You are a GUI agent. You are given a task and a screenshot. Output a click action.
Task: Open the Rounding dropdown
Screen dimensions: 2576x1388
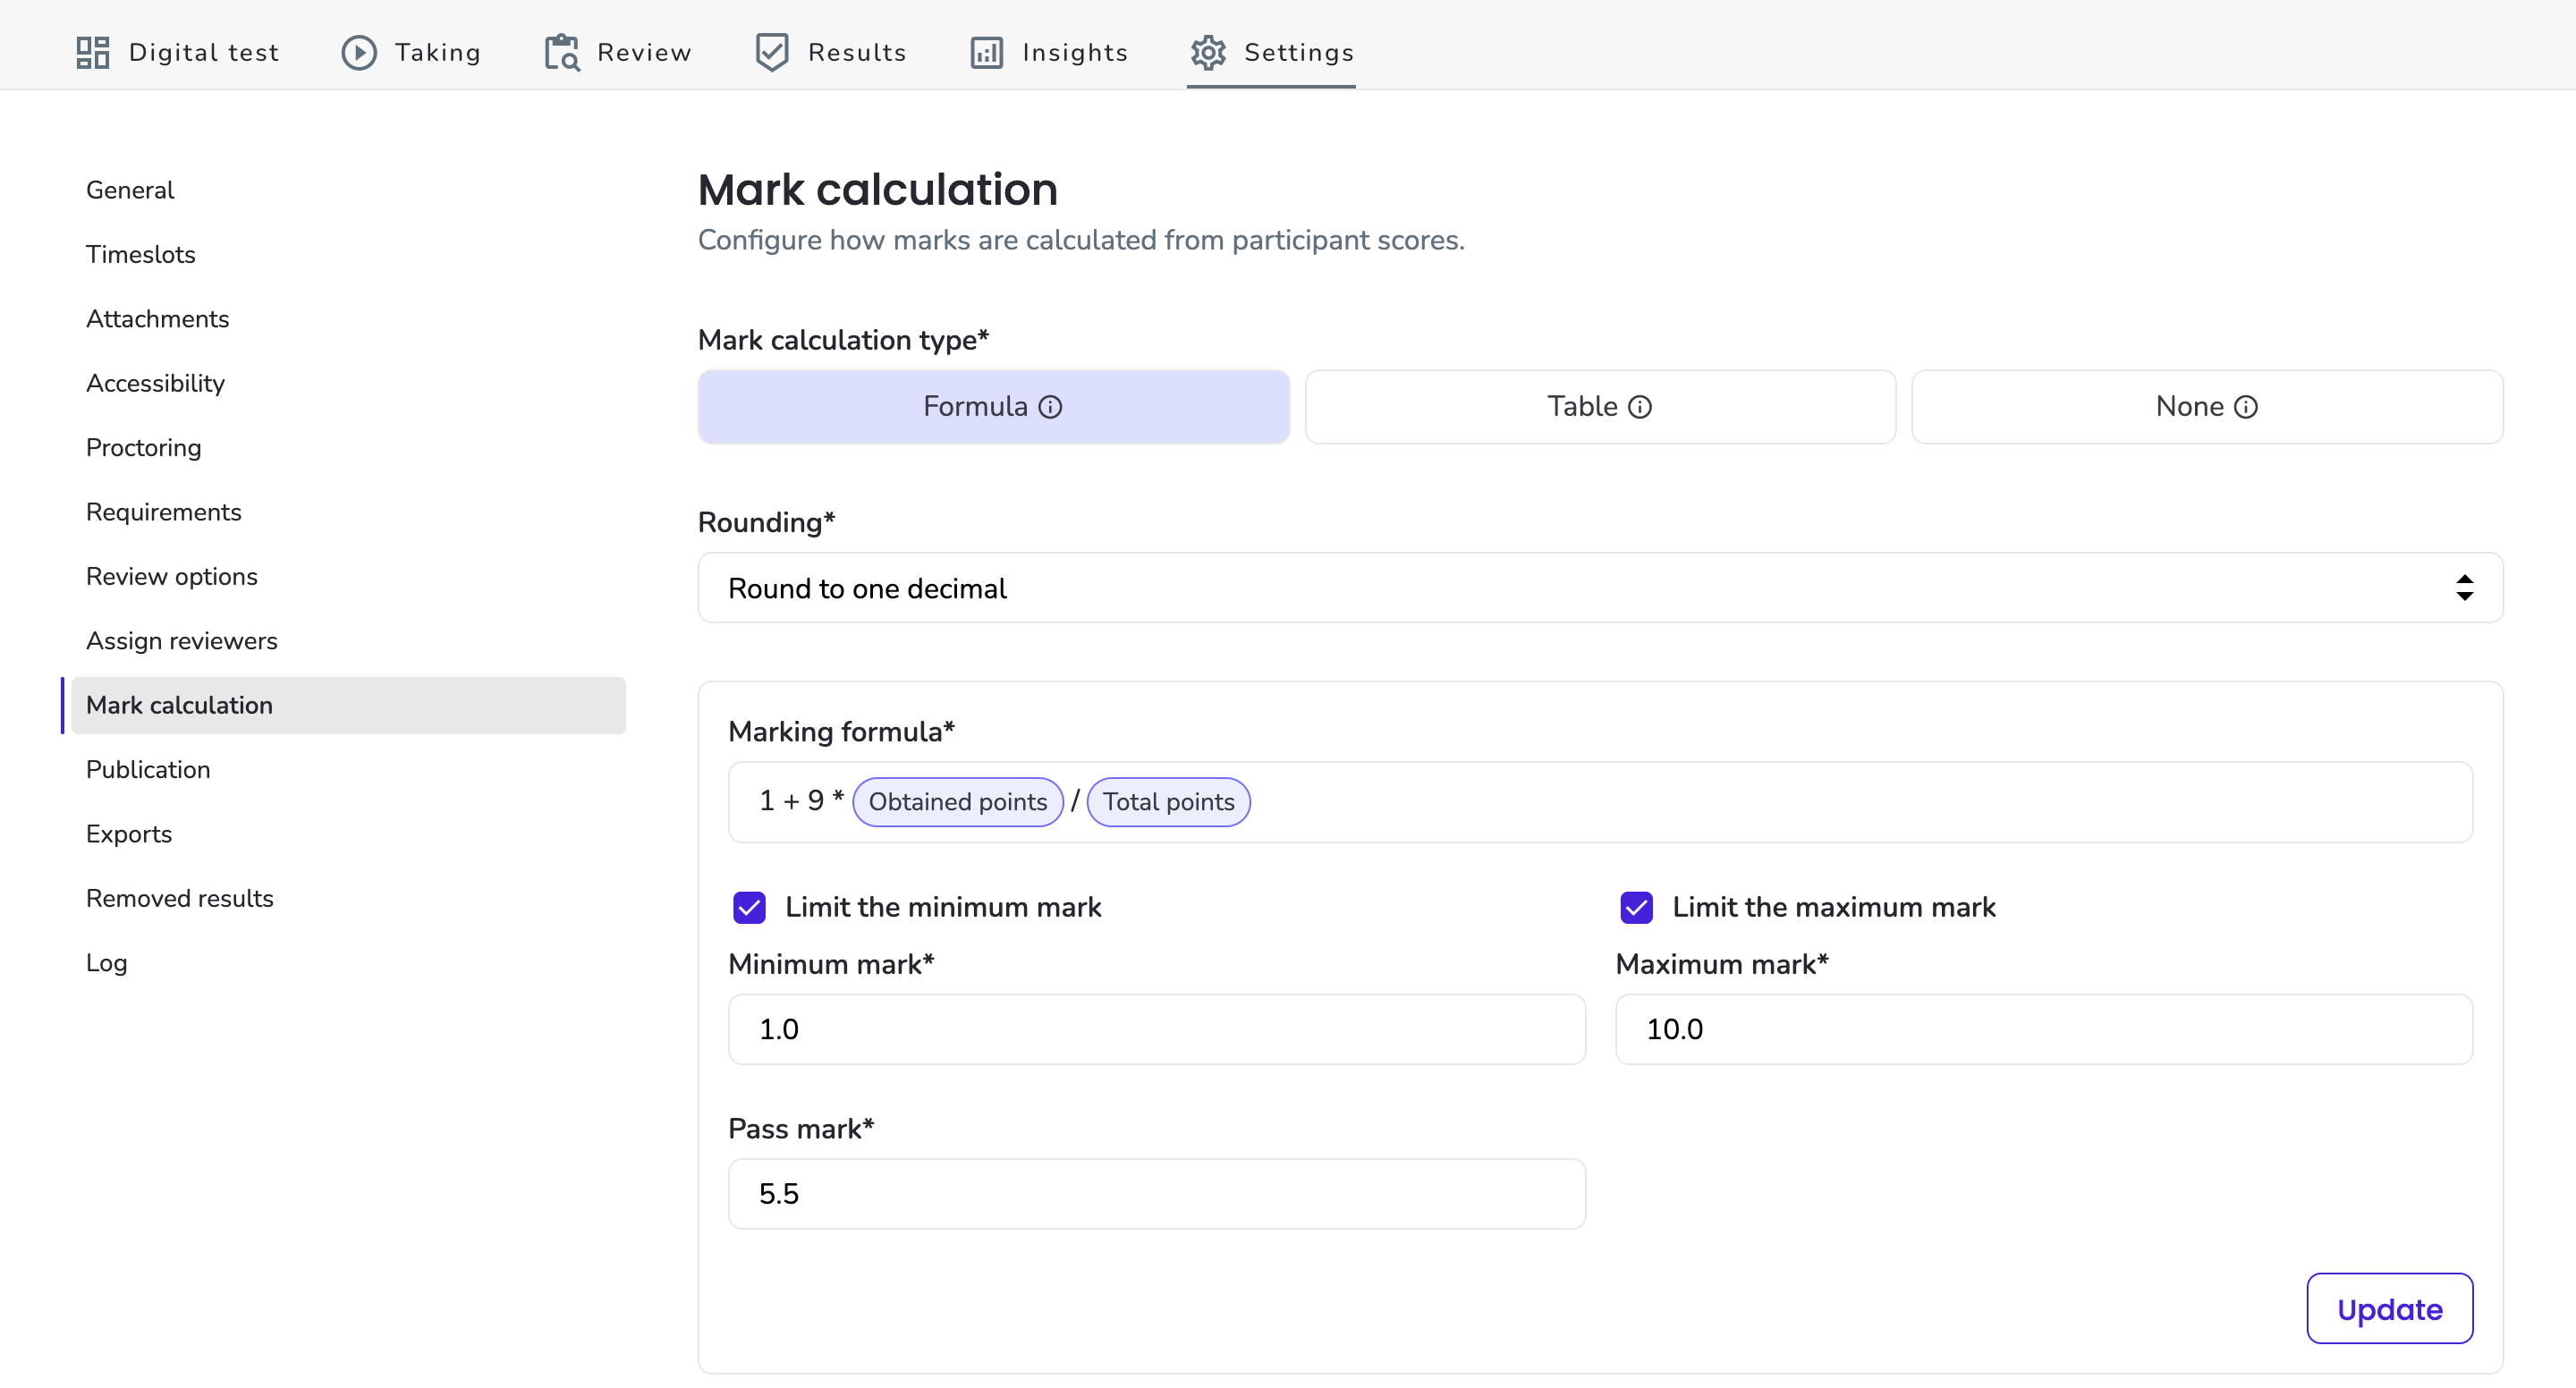pyautogui.click(x=1600, y=588)
